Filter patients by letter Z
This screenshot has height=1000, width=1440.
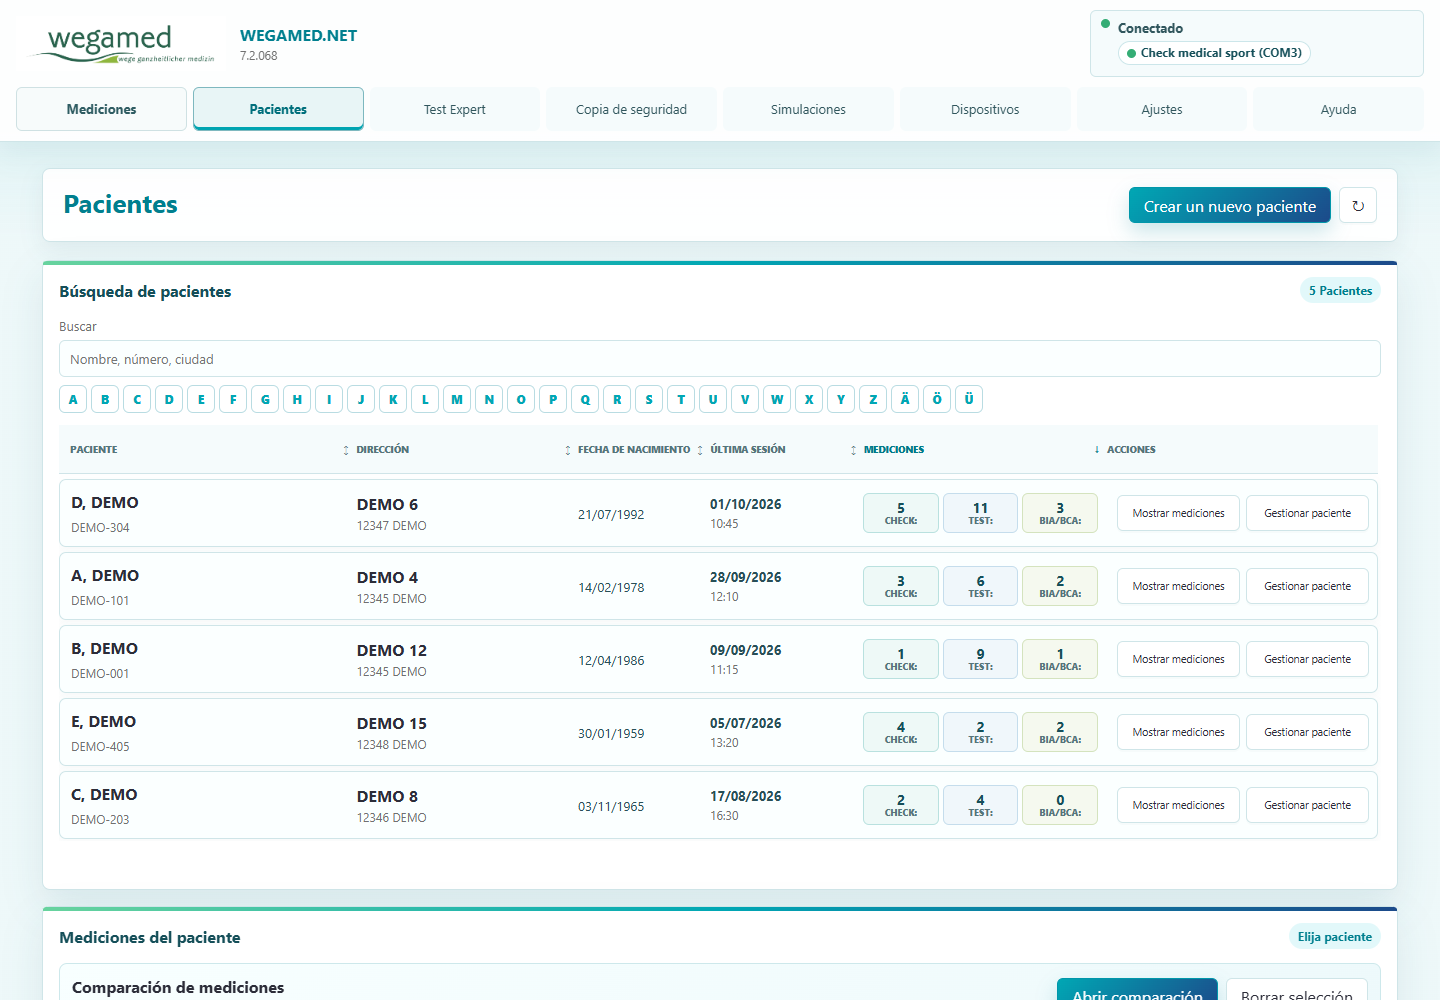[873, 399]
